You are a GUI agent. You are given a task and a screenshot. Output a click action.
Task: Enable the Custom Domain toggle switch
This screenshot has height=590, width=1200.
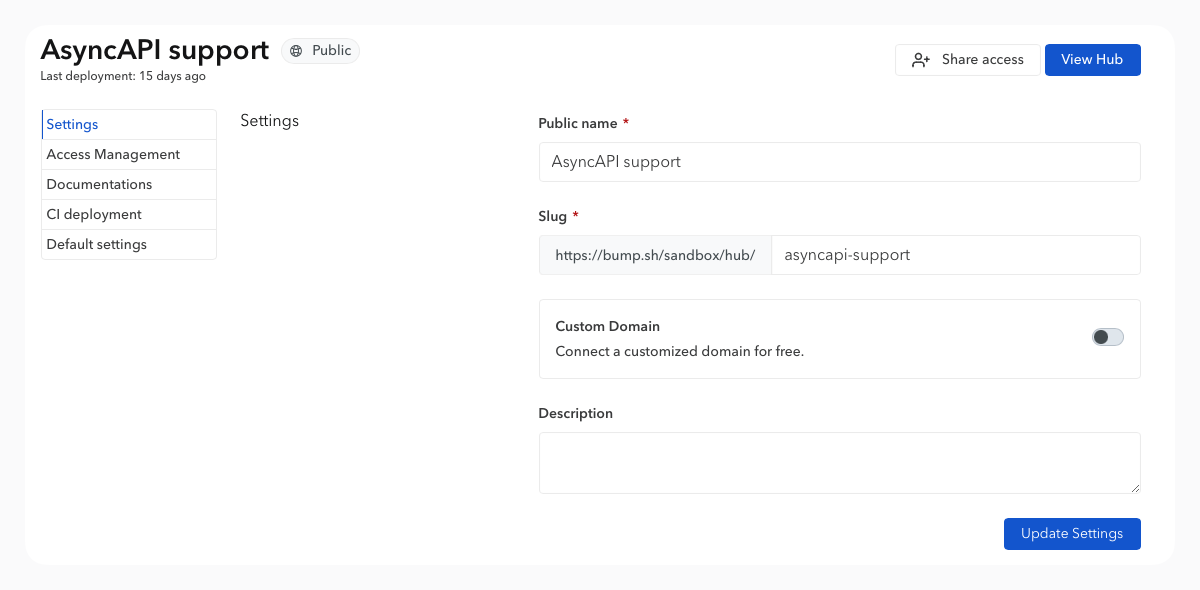click(x=1107, y=337)
